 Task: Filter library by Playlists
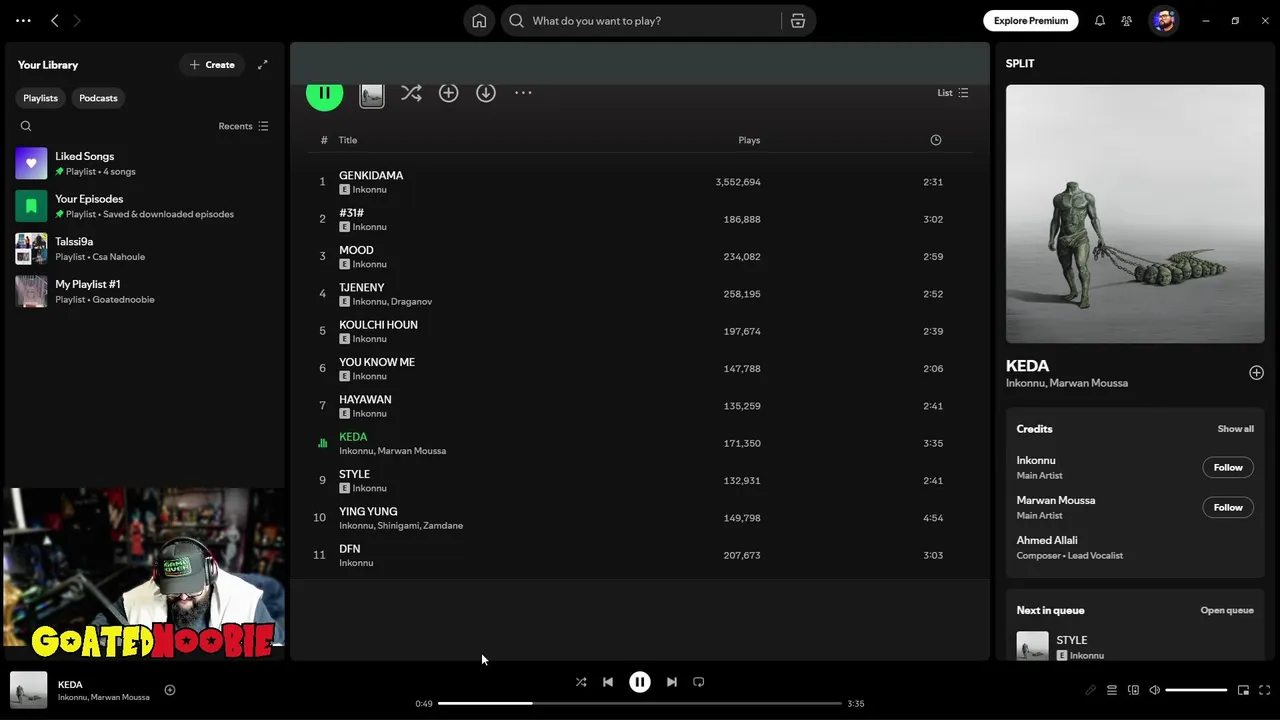click(x=41, y=98)
